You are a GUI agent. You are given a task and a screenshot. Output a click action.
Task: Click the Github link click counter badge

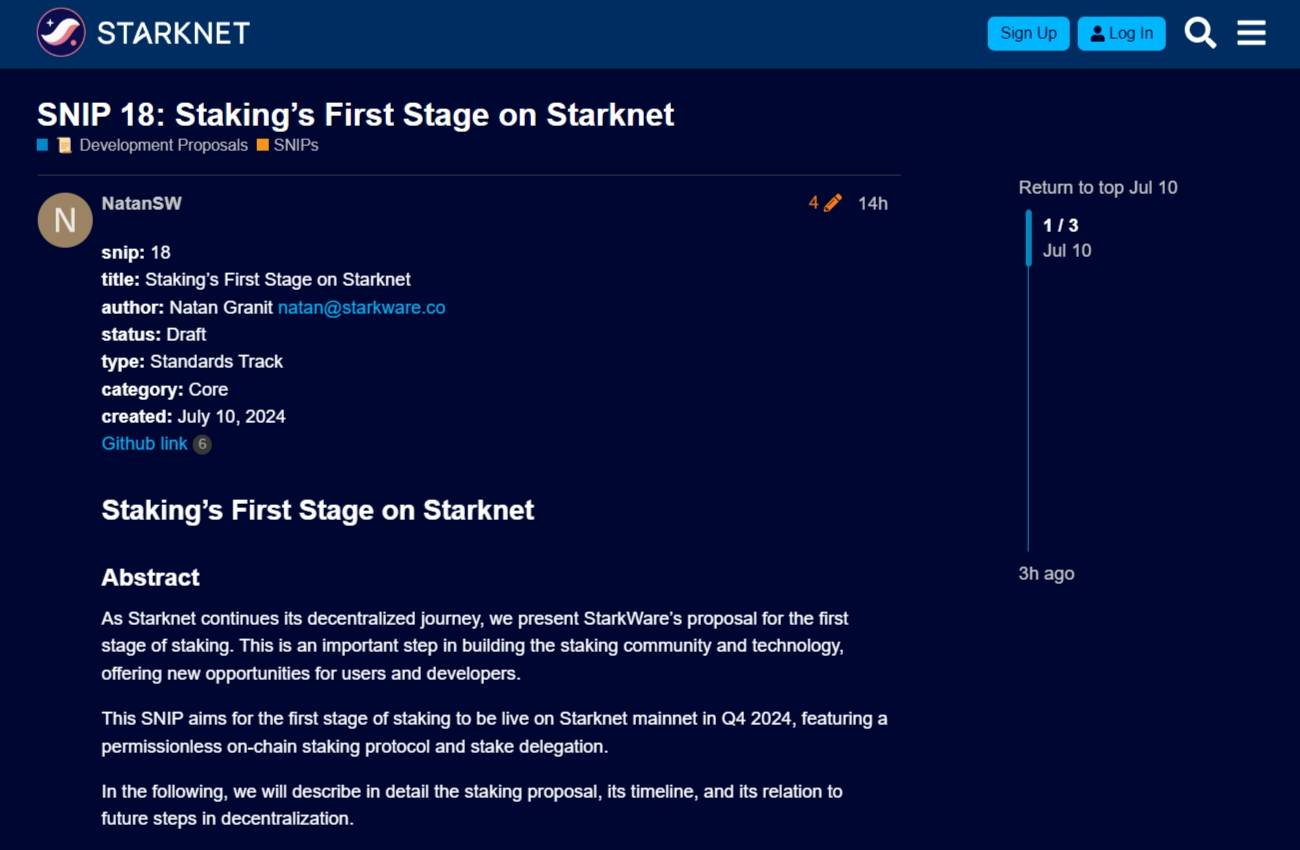202,444
